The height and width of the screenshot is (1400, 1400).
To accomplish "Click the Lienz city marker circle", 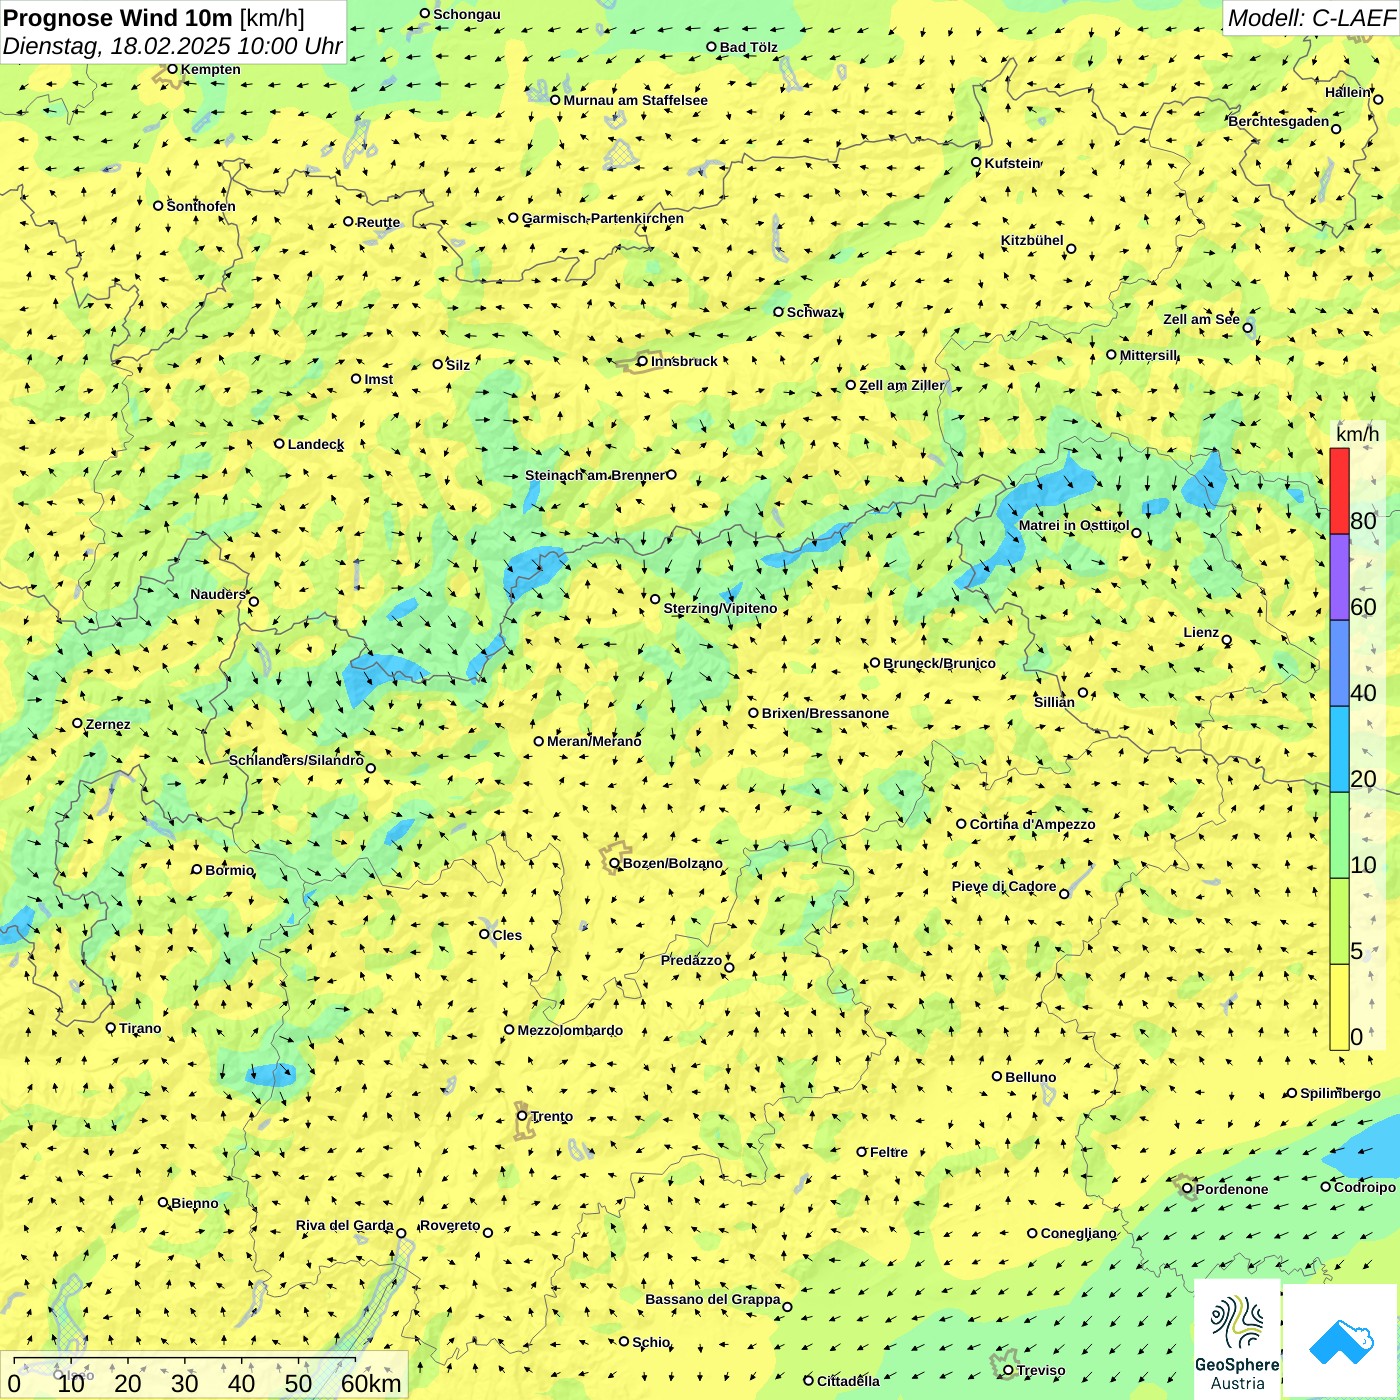I will pos(1227,640).
